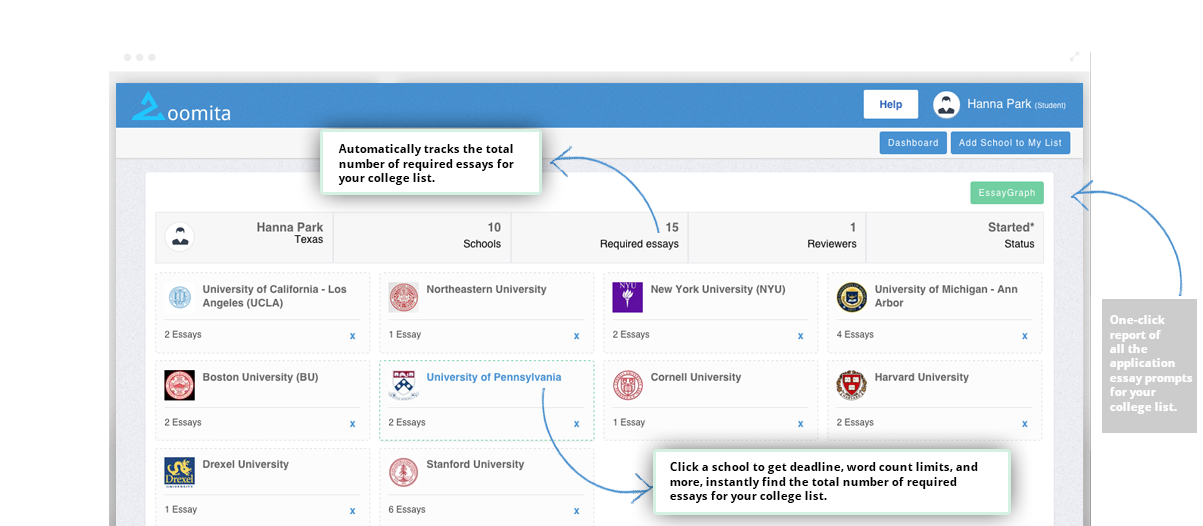Click the 10 Schools summary count
This screenshot has height=526, width=1203.
click(x=482, y=236)
